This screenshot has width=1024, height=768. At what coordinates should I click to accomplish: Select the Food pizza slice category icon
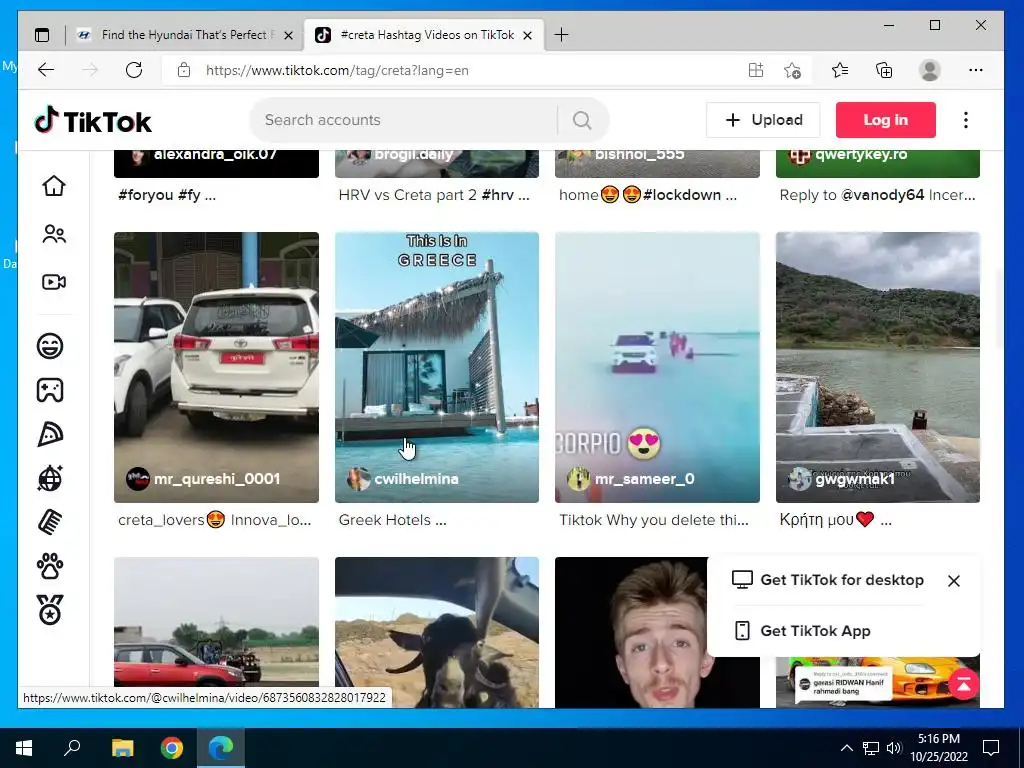(50, 434)
